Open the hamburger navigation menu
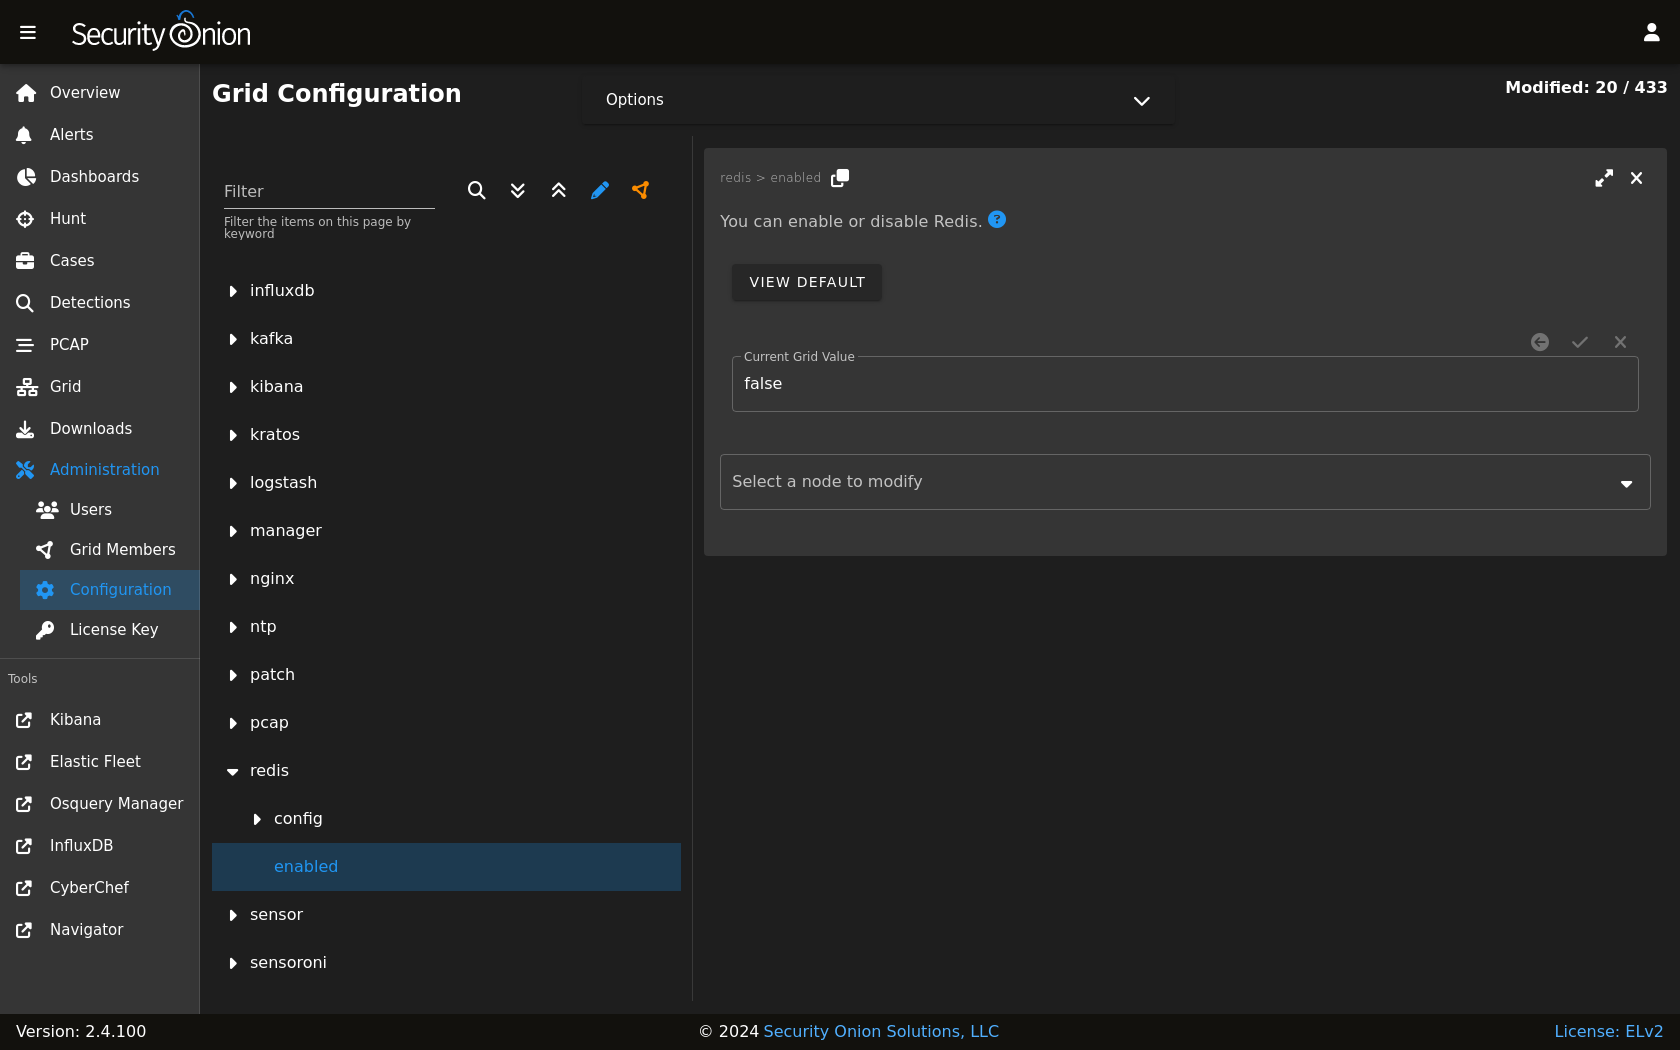The width and height of the screenshot is (1680, 1050). (x=28, y=33)
